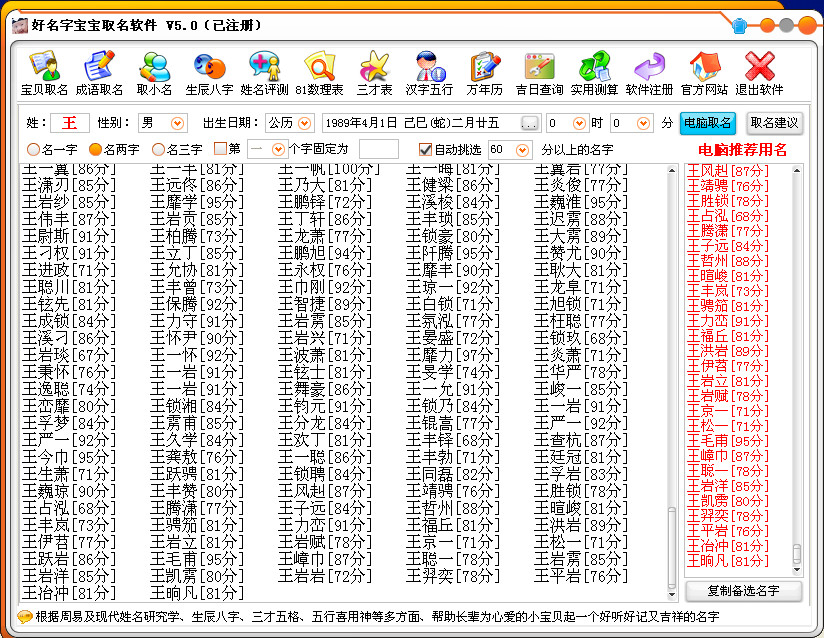Screen dimensions: 824x638
Task: Open 吉日查询 lucky day lookup
Action: [x=540, y=71]
